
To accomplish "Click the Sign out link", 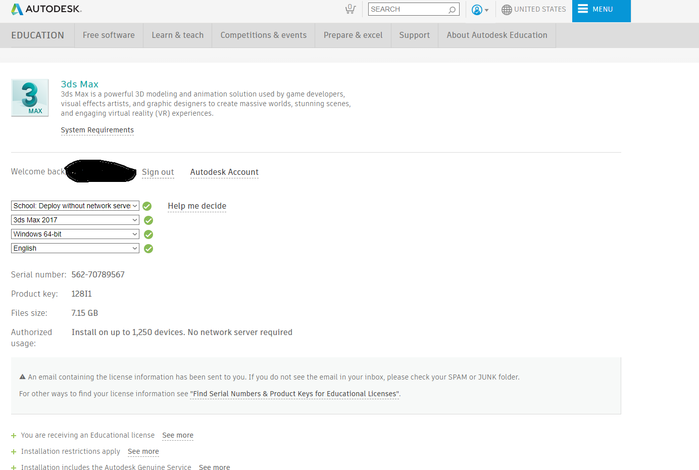I will [x=158, y=172].
